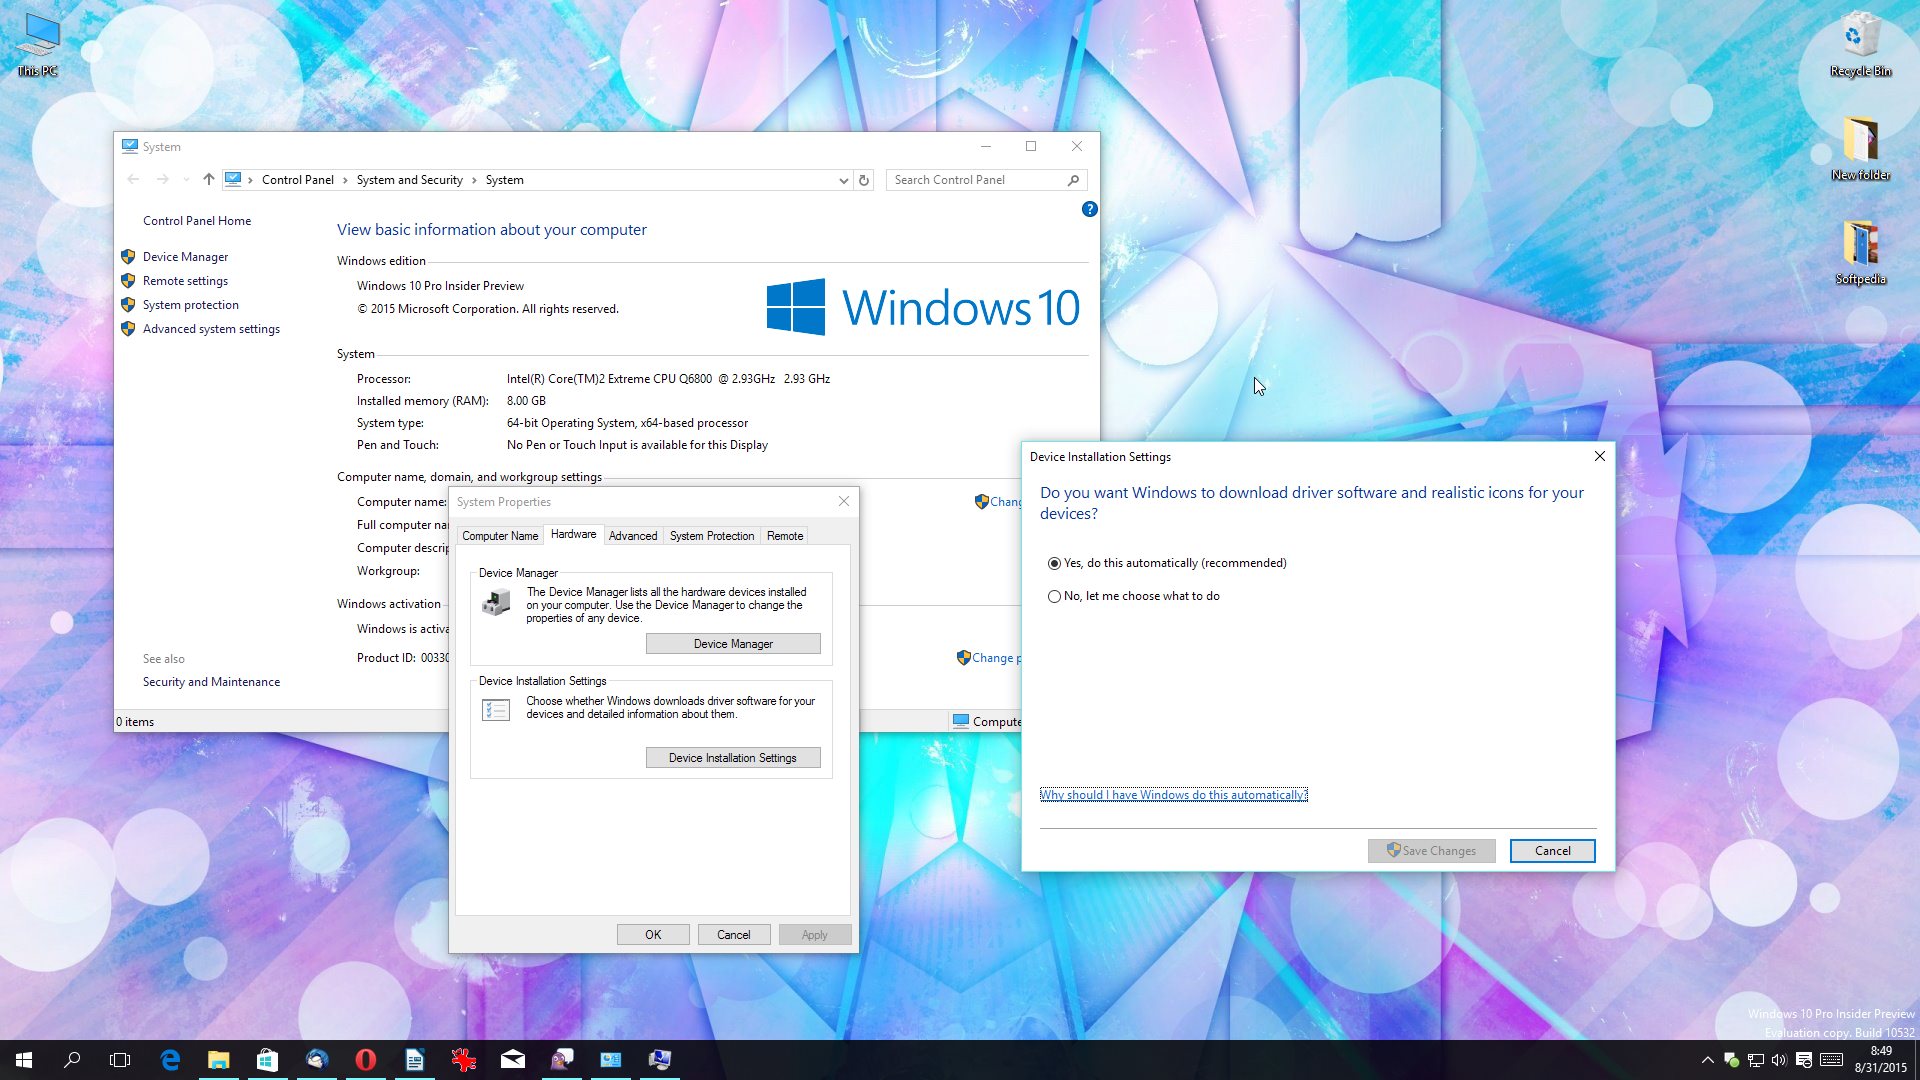The width and height of the screenshot is (1920, 1080).
Task: Open Security and Maintenance link
Action: pos(211,682)
